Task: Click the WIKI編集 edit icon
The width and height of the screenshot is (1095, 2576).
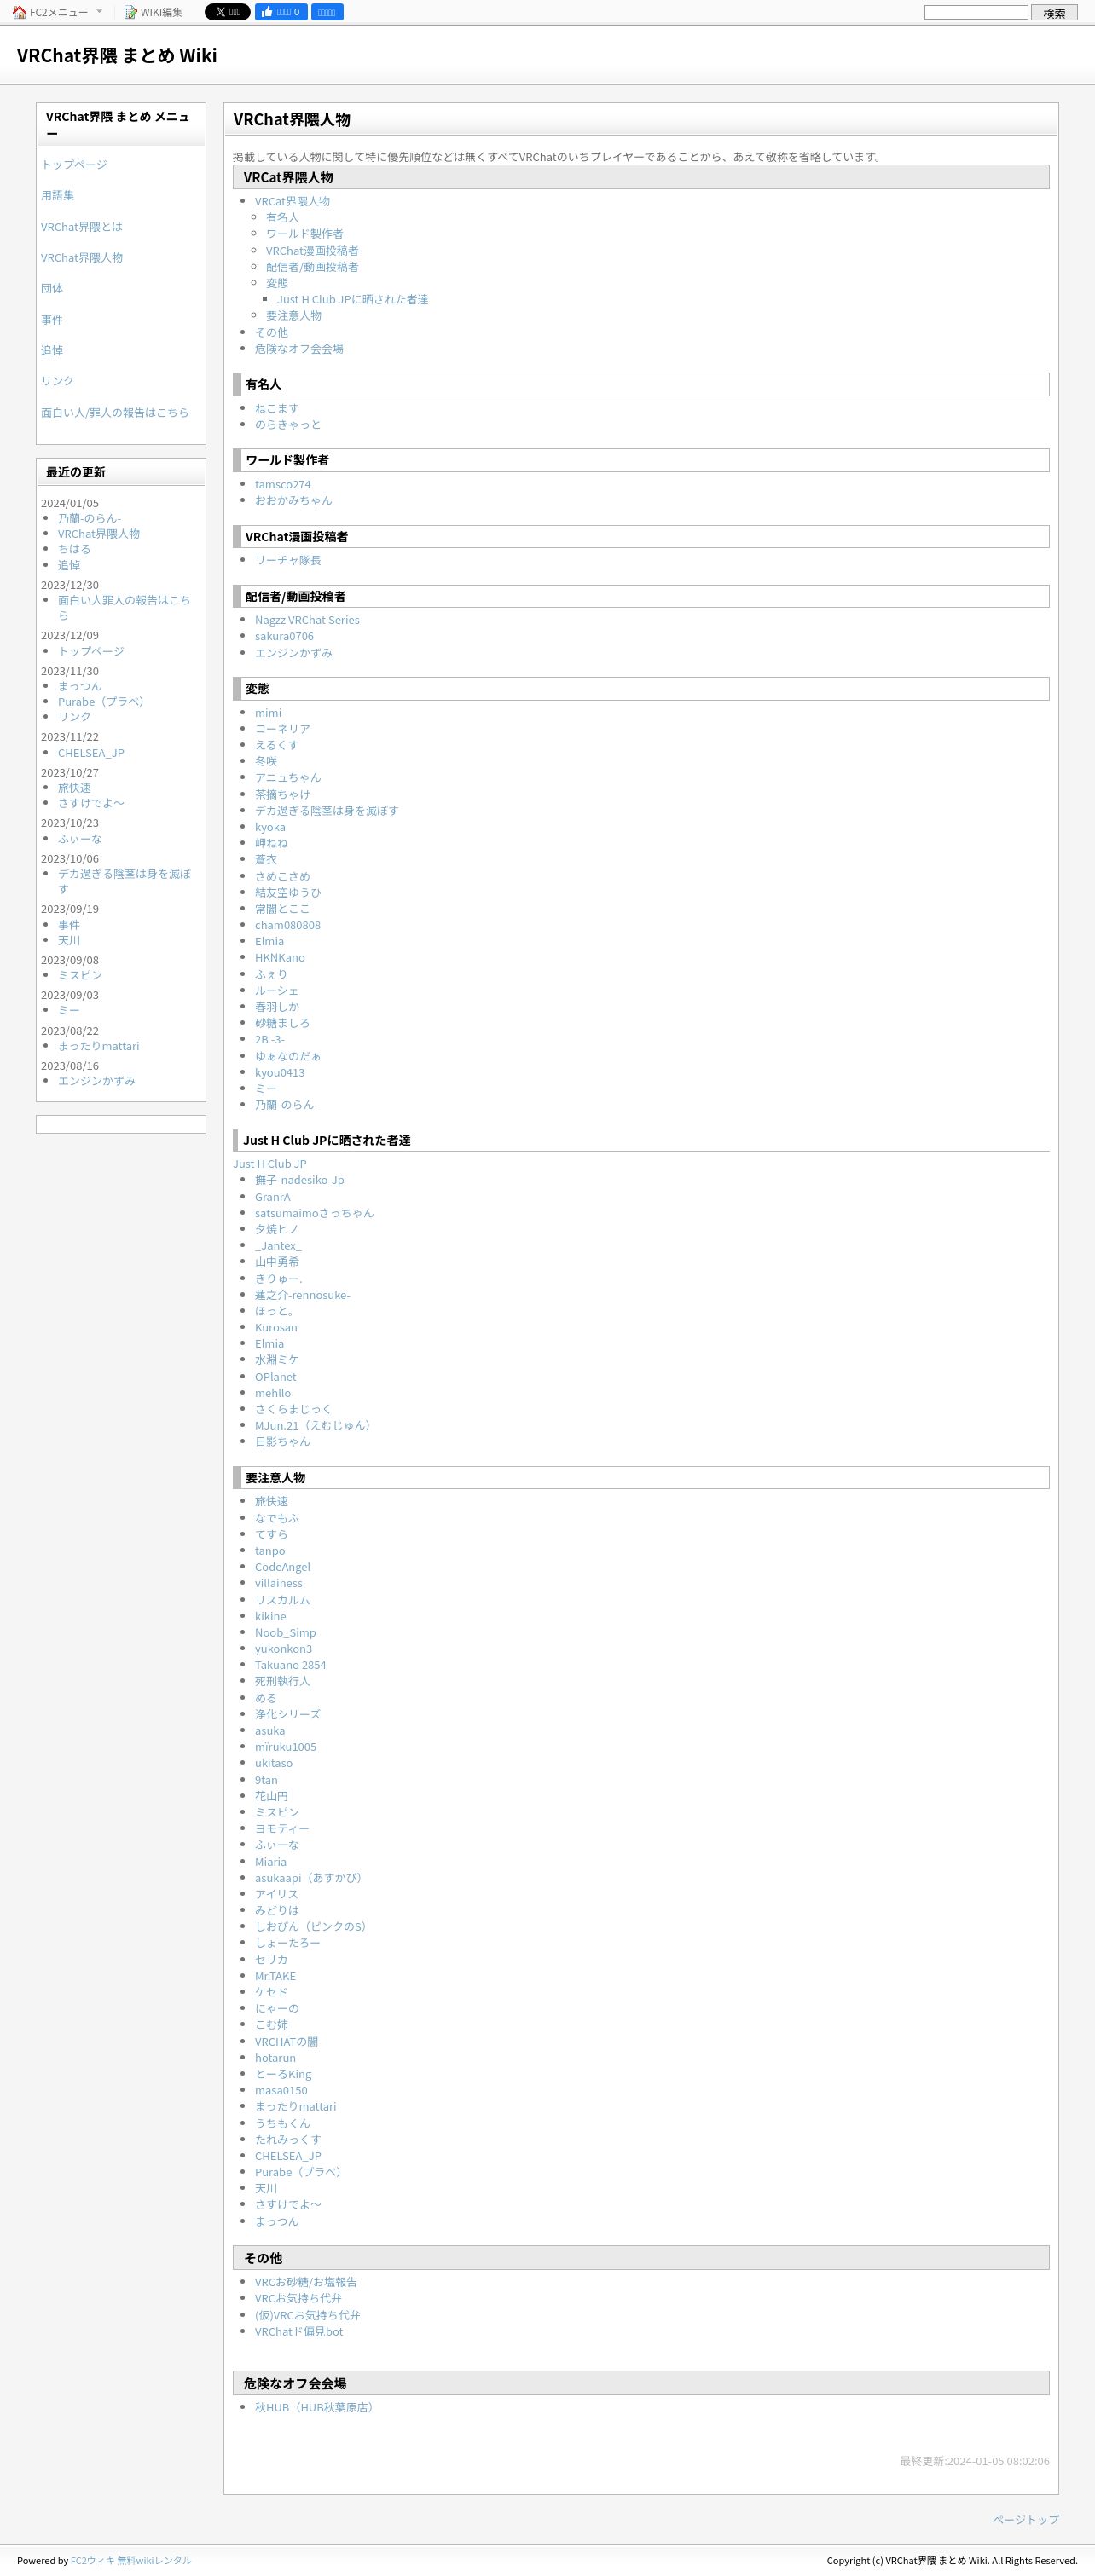Action: point(130,12)
